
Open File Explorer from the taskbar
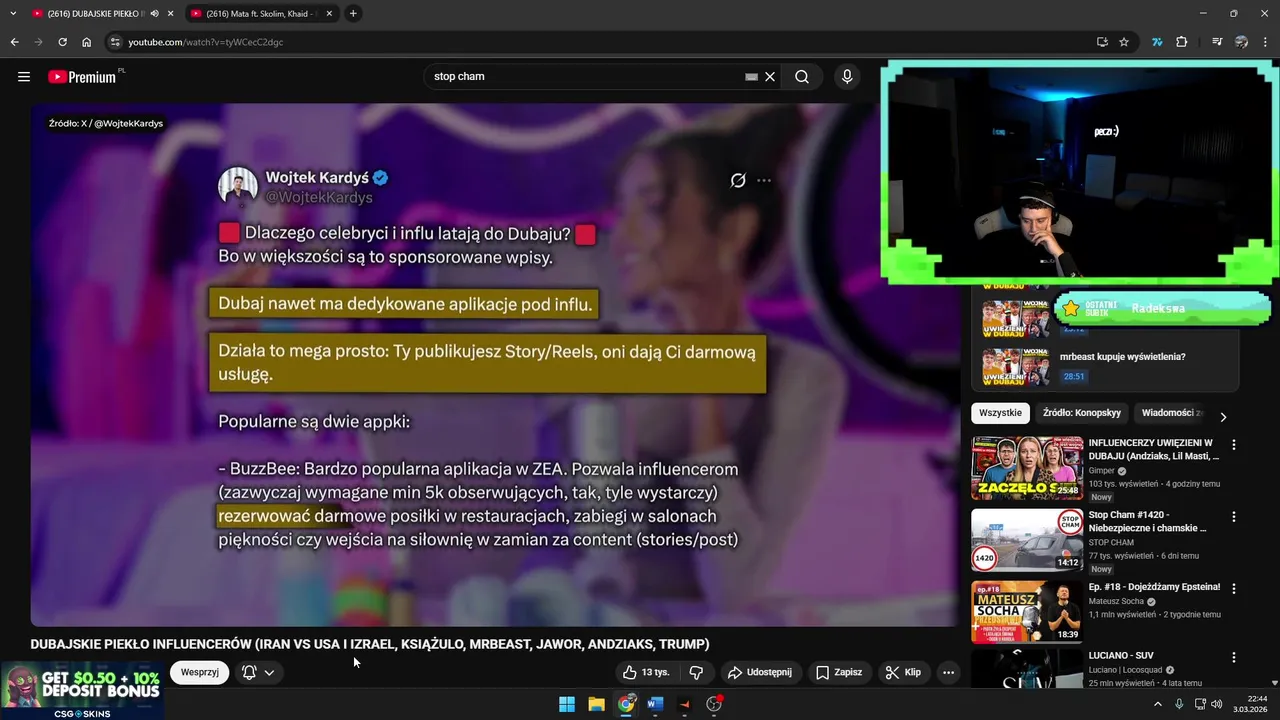tap(596, 704)
